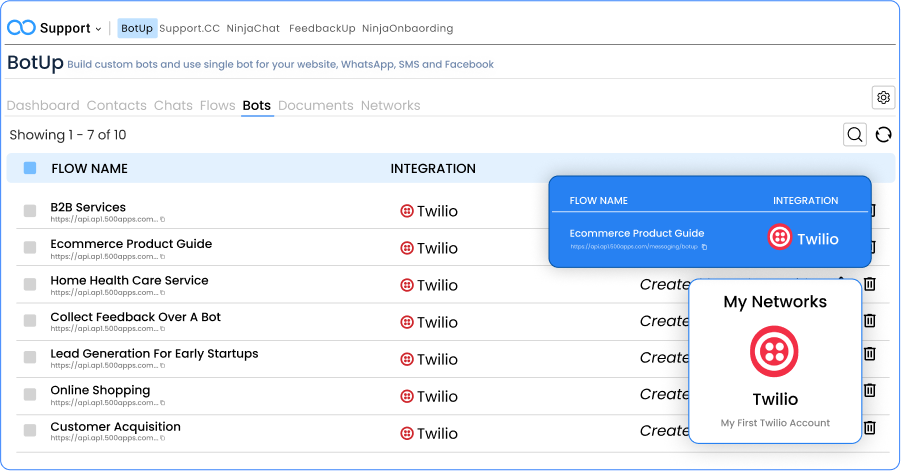Open the Lead Generation For Early Startups flow
Viewport: 901px width, 471px height.
[x=154, y=353]
